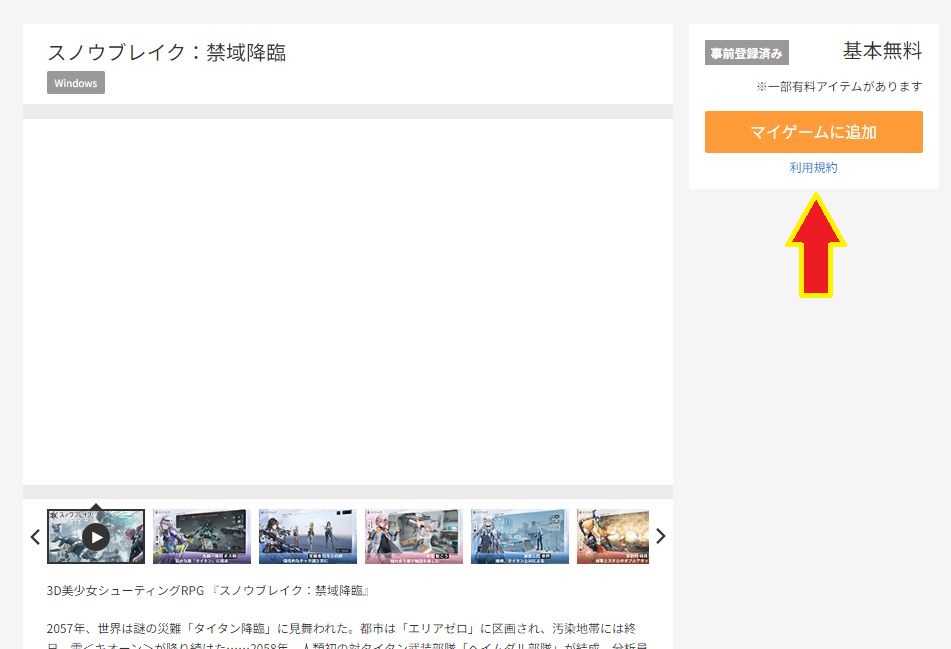Click the game title スノウブレイク：禁域降臨
The image size is (951, 649).
(x=167, y=53)
